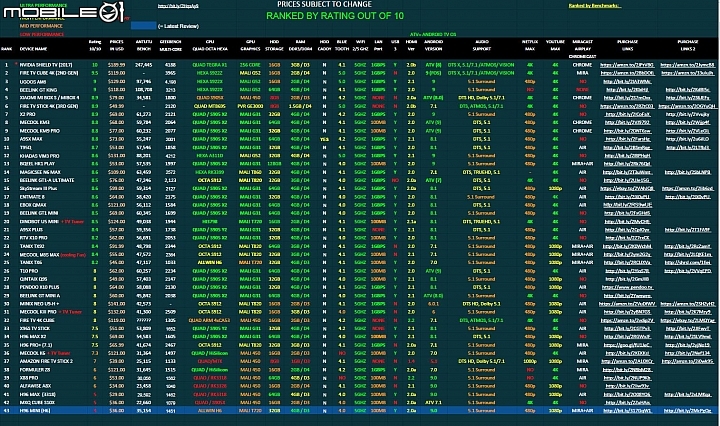
Task: Click the 'GEEKBENCH MULTI-CORE' column header
Action: 170,45
